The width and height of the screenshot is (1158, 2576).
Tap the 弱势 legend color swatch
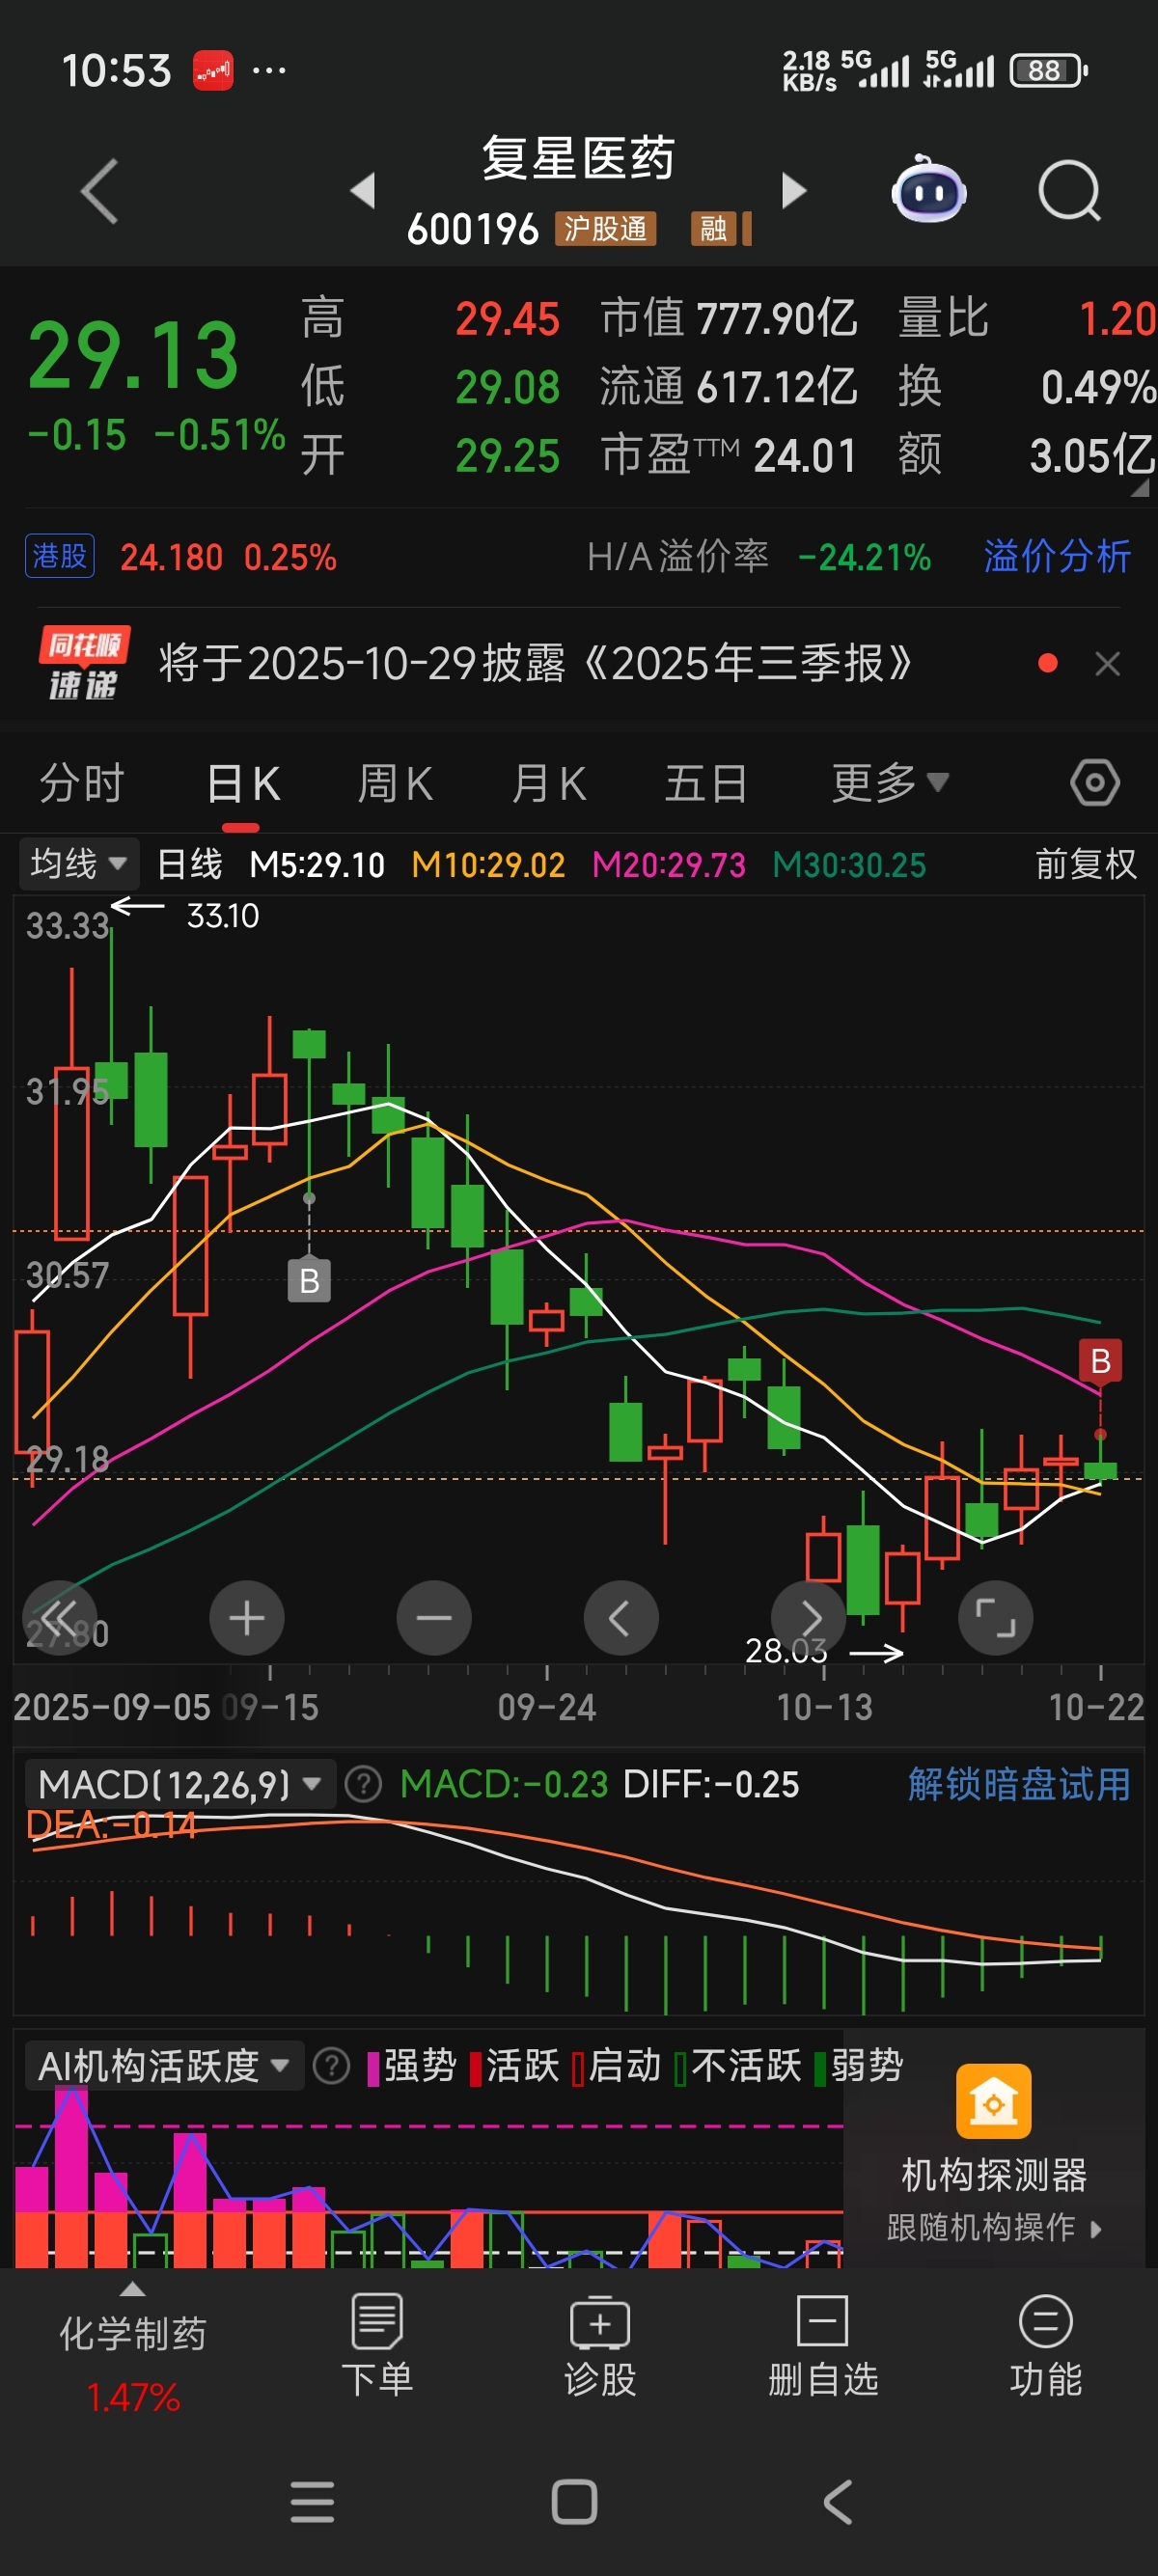(x=820, y=2068)
